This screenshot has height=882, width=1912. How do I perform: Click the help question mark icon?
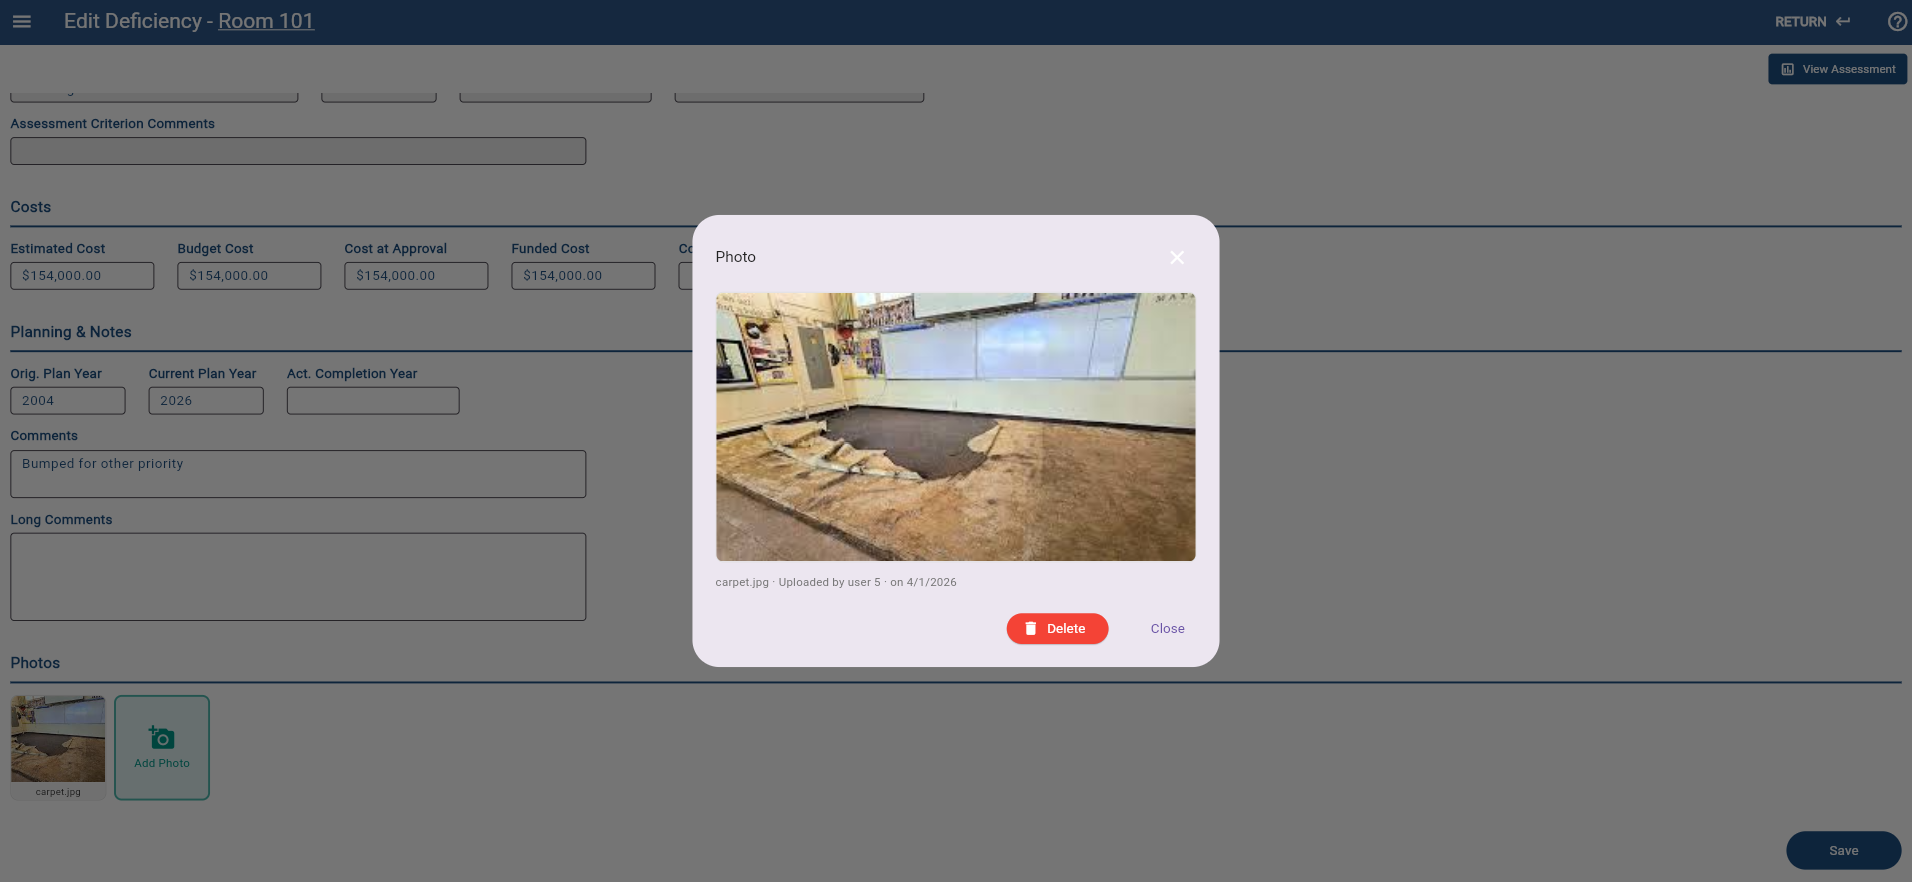click(x=1896, y=21)
